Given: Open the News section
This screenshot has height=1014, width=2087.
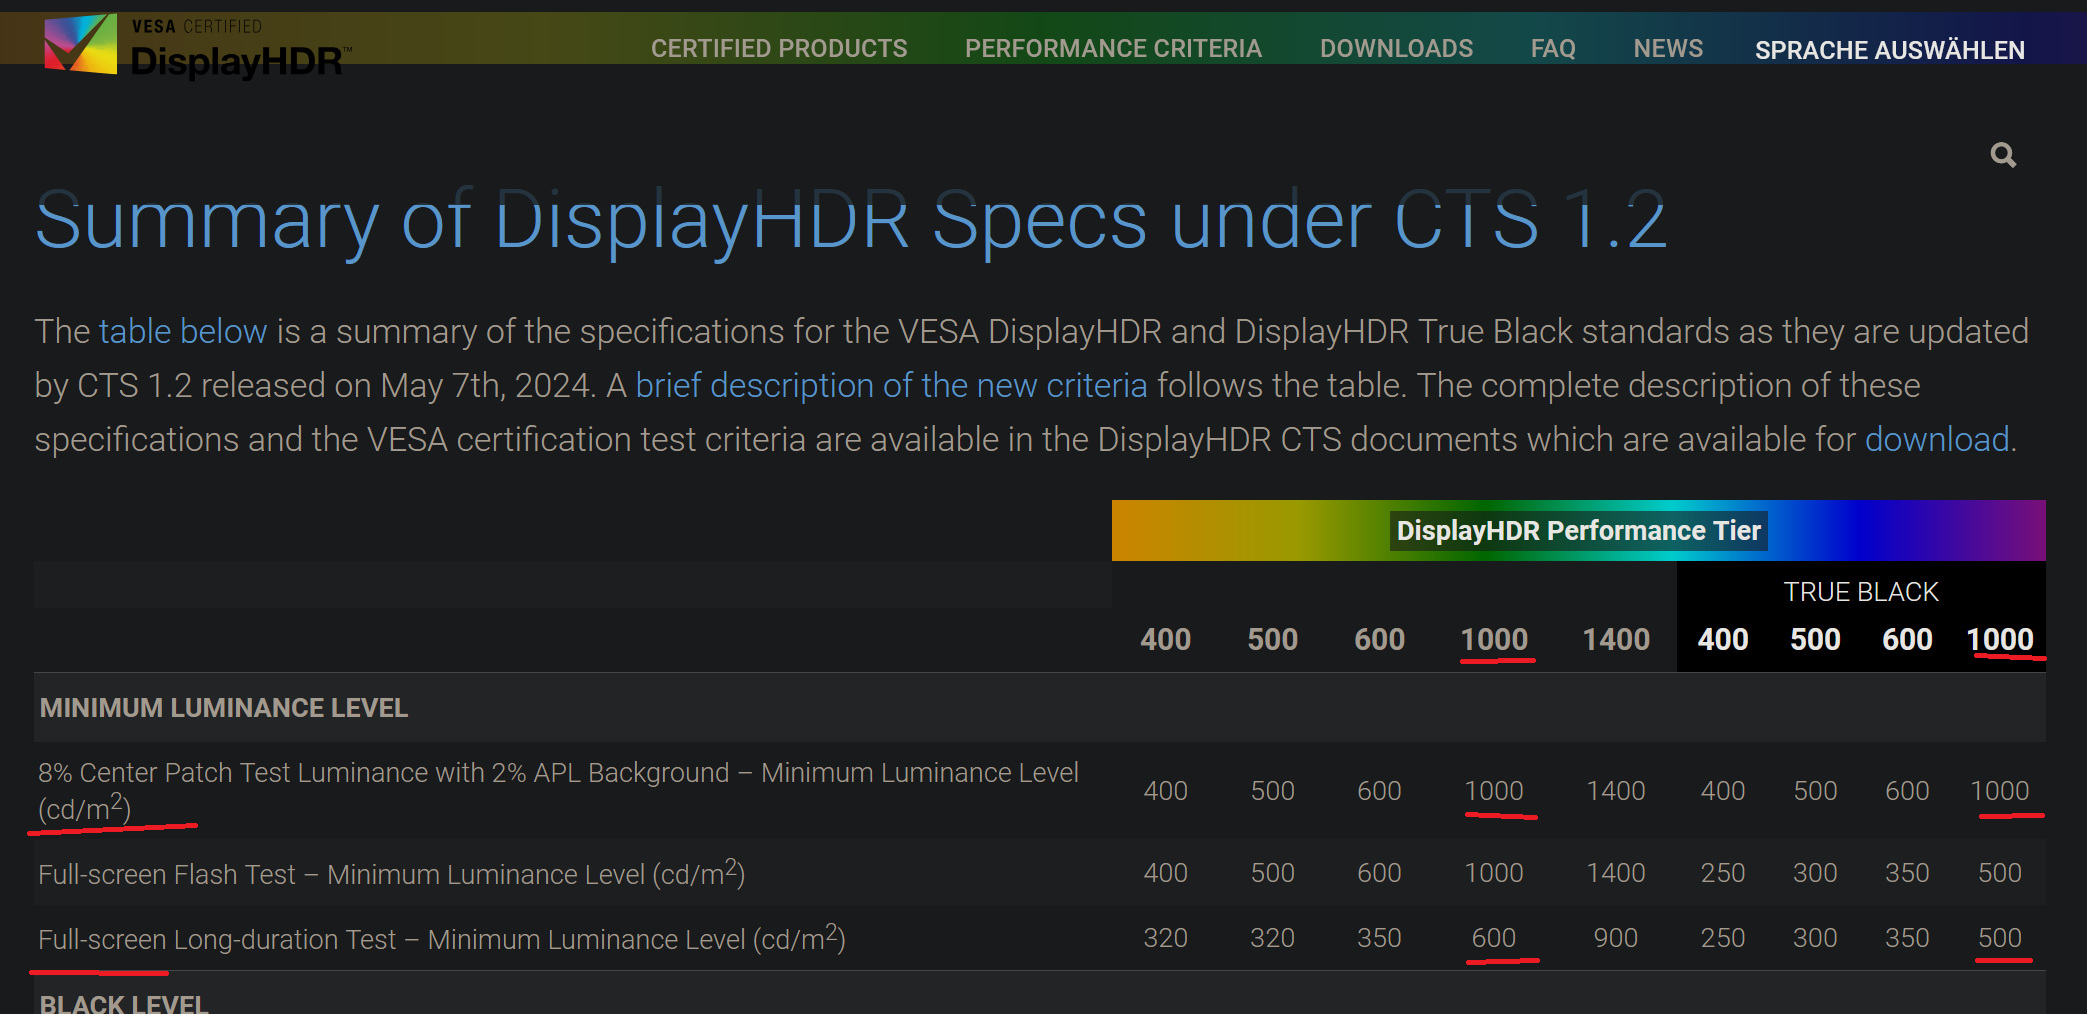Looking at the screenshot, I should pyautogui.click(x=1667, y=47).
